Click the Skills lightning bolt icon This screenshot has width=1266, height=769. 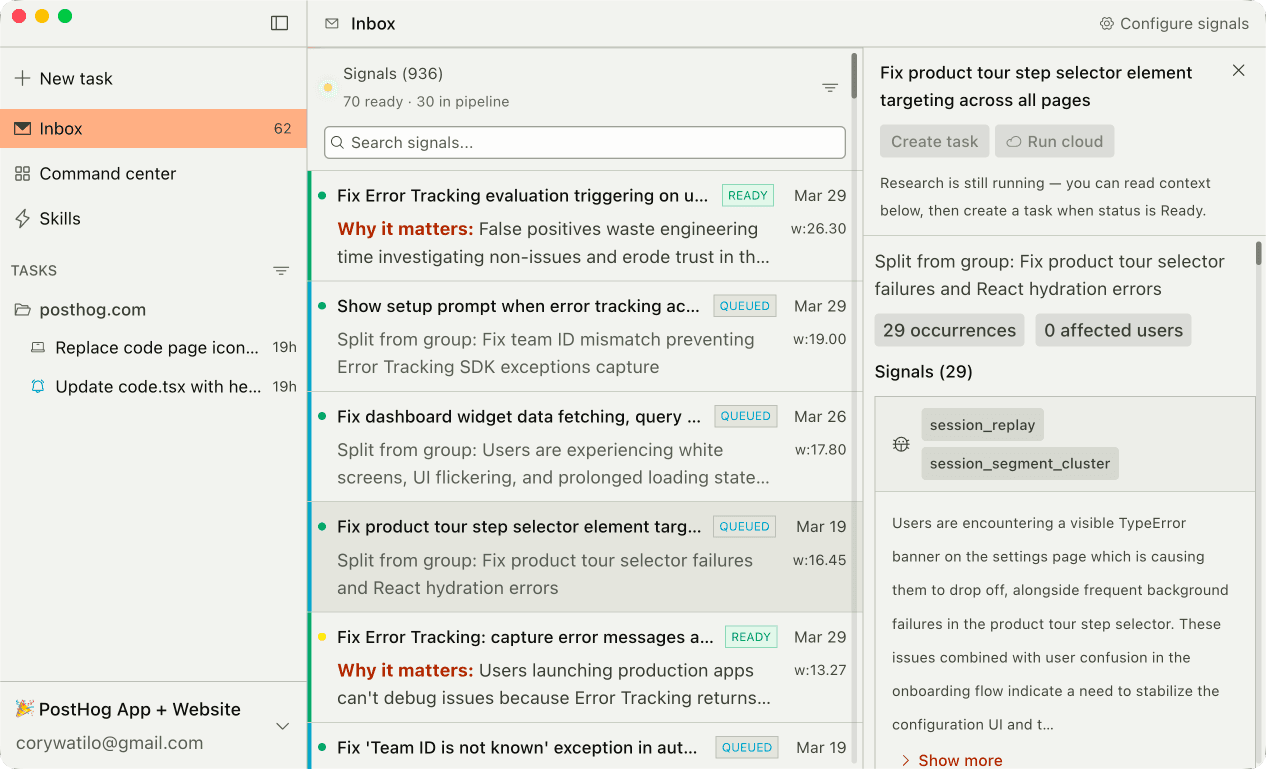click(x=22, y=218)
